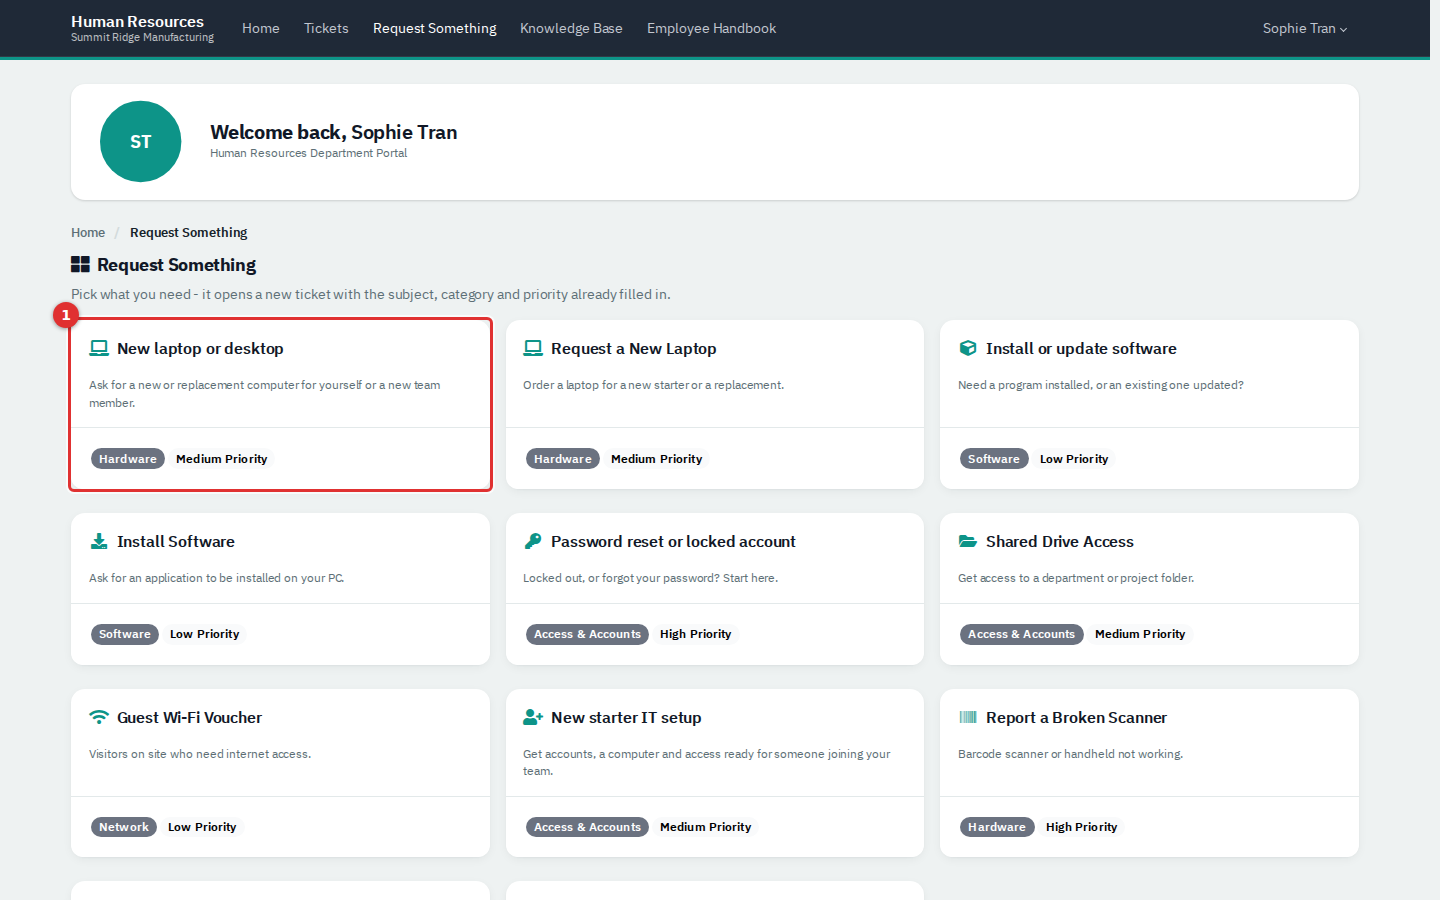Request a Guest Wi-Fi Voucher
The image size is (1440, 900).
click(280, 773)
